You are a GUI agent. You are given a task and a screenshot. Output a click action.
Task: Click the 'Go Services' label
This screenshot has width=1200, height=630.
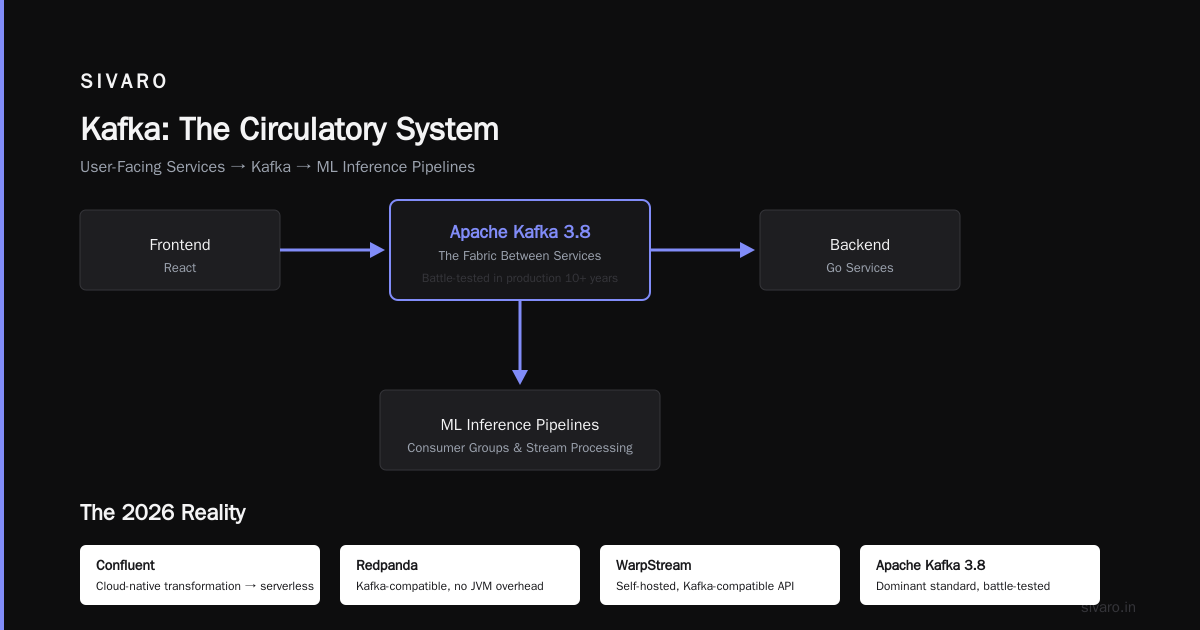click(860, 268)
